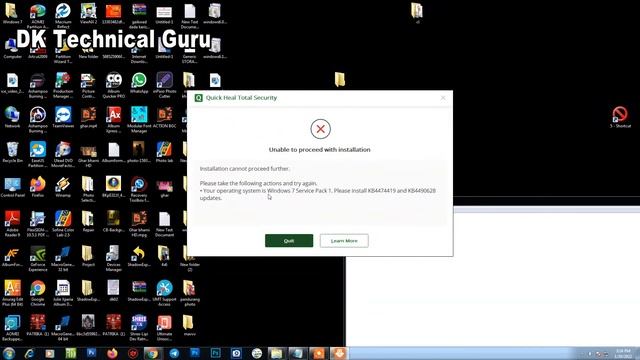Open the Repair folder on desktop
The height and width of the screenshot is (360, 640).
[88, 222]
